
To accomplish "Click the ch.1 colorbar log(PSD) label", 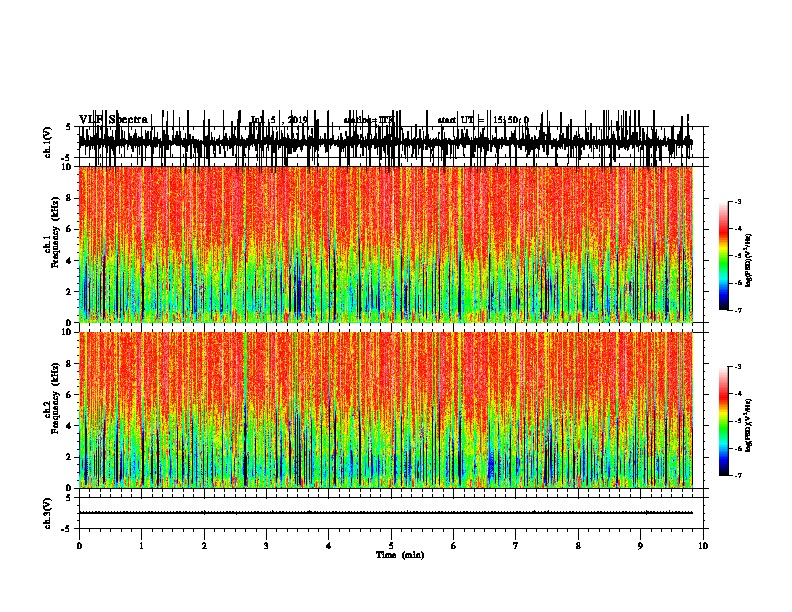I will (749, 260).
